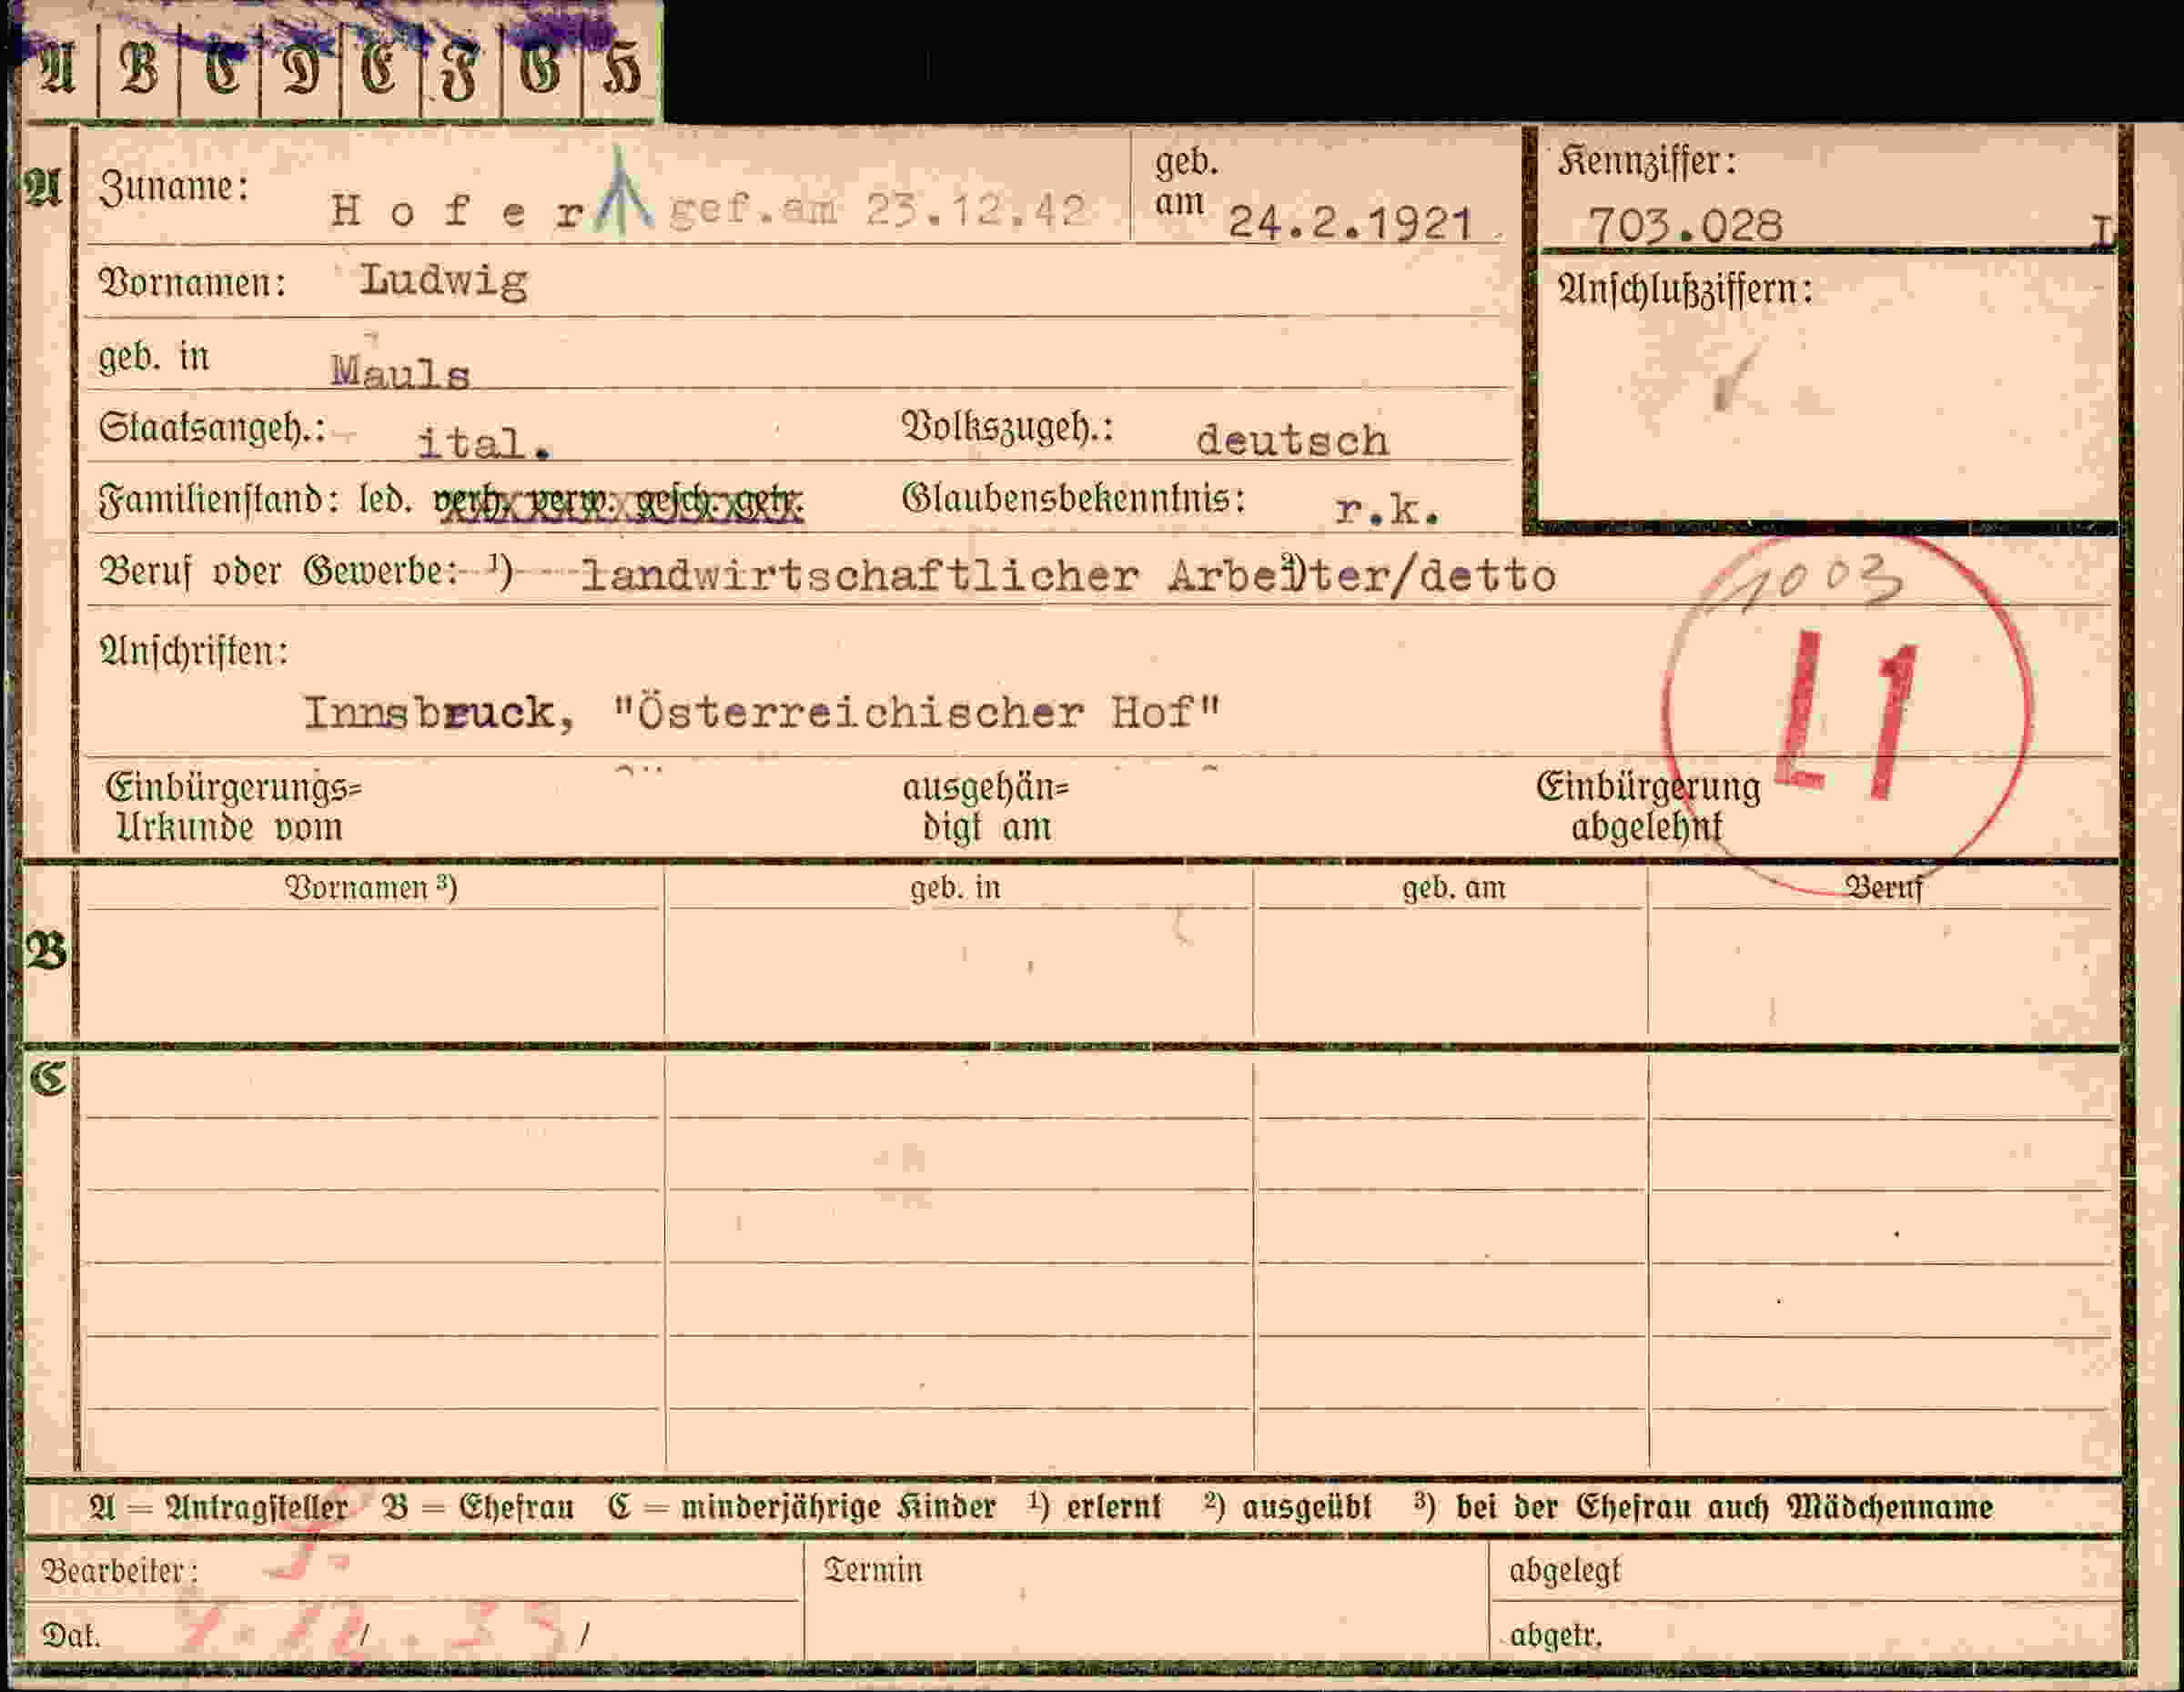Click the marital status "led."

(x=385, y=499)
